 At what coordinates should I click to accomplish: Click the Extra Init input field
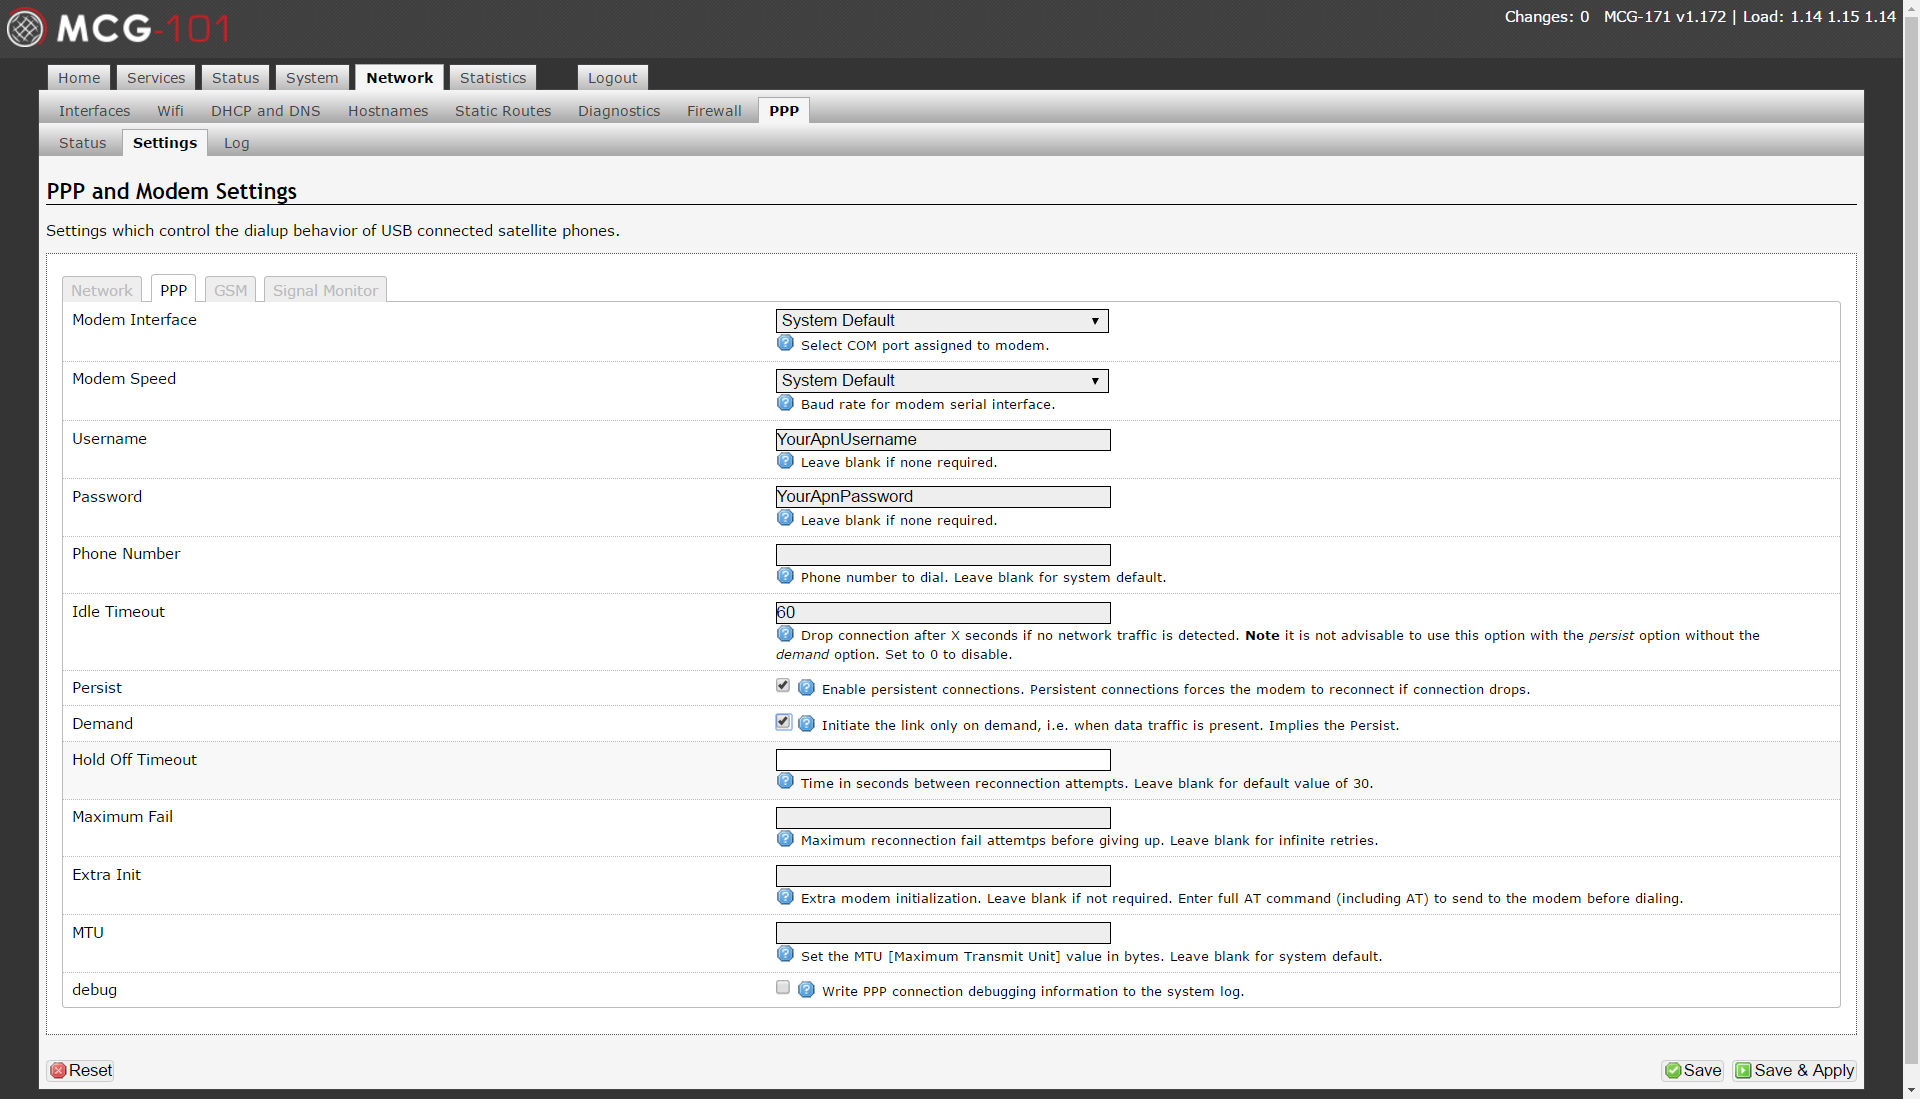[x=943, y=876]
